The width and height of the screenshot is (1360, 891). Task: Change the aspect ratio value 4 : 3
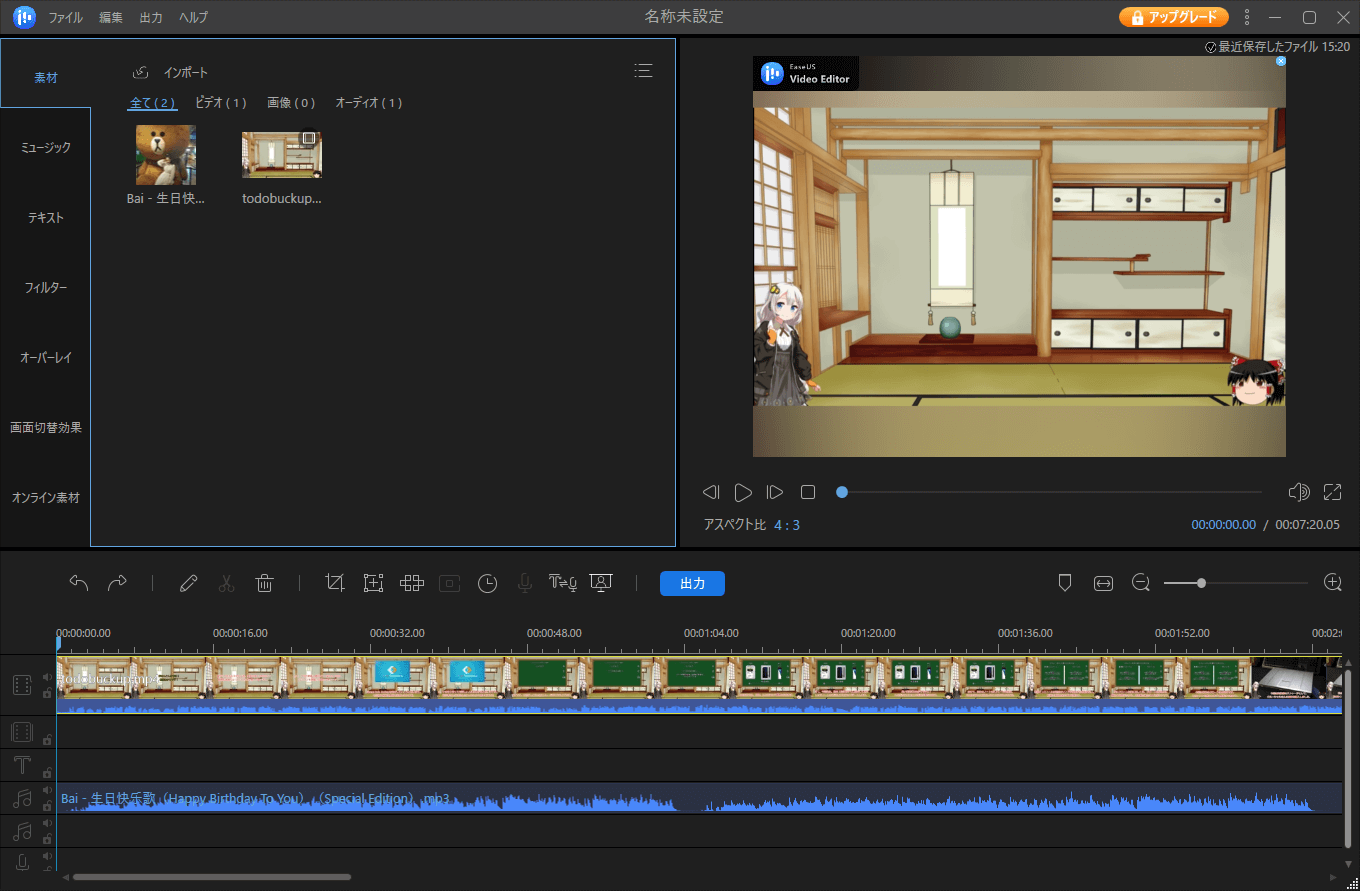[x=786, y=525]
